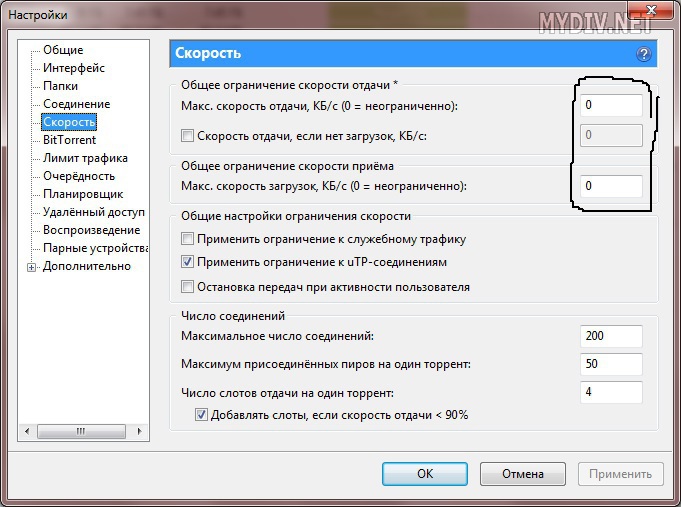
Task: Uncheck Применить ограничение к uTP-соединениям
Action: coord(187,262)
